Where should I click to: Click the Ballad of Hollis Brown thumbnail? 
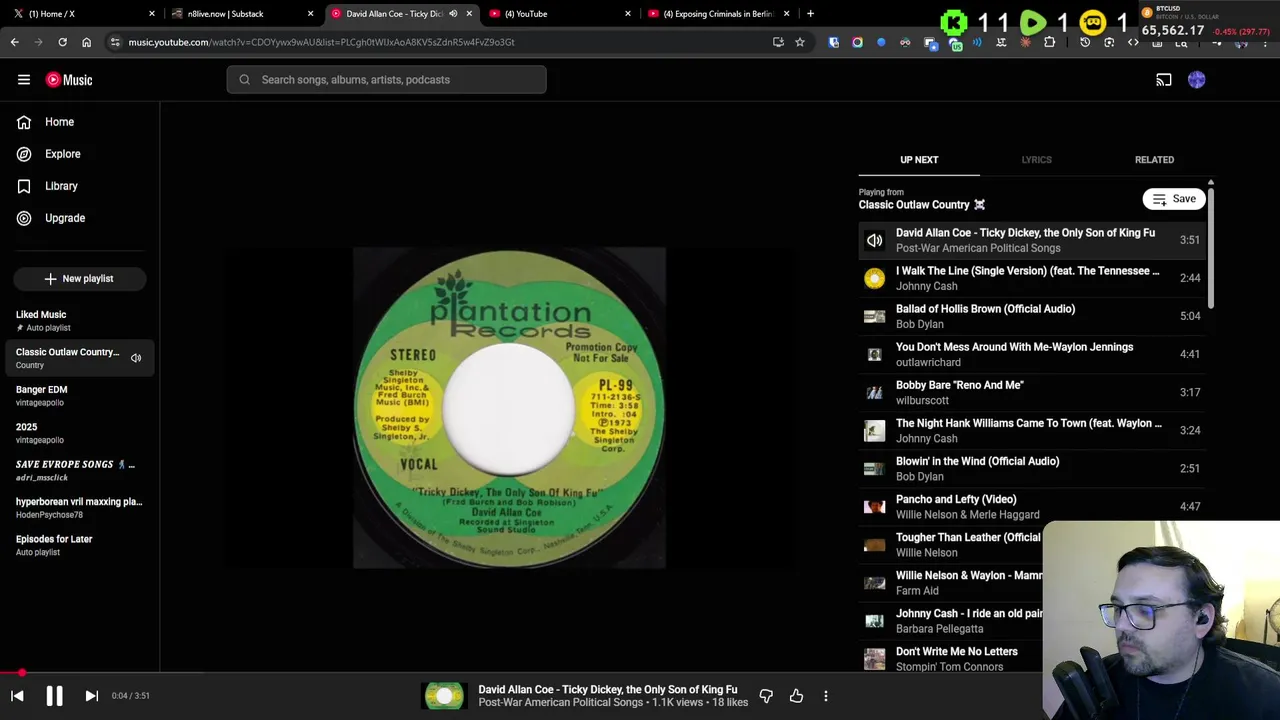tap(875, 317)
